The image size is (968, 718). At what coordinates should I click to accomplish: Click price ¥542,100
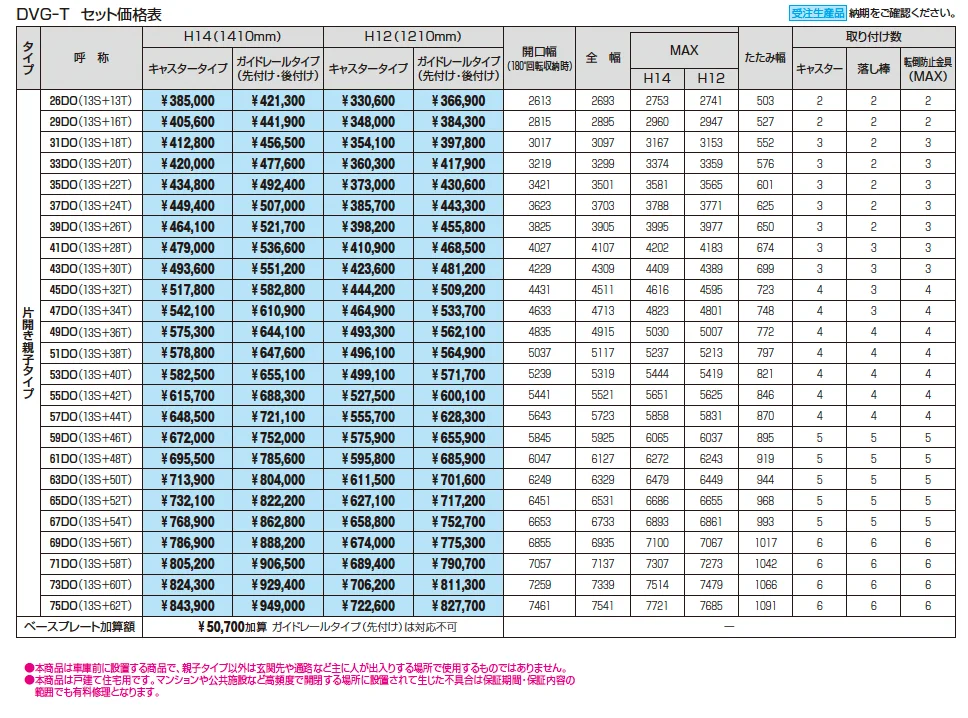point(188,311)
